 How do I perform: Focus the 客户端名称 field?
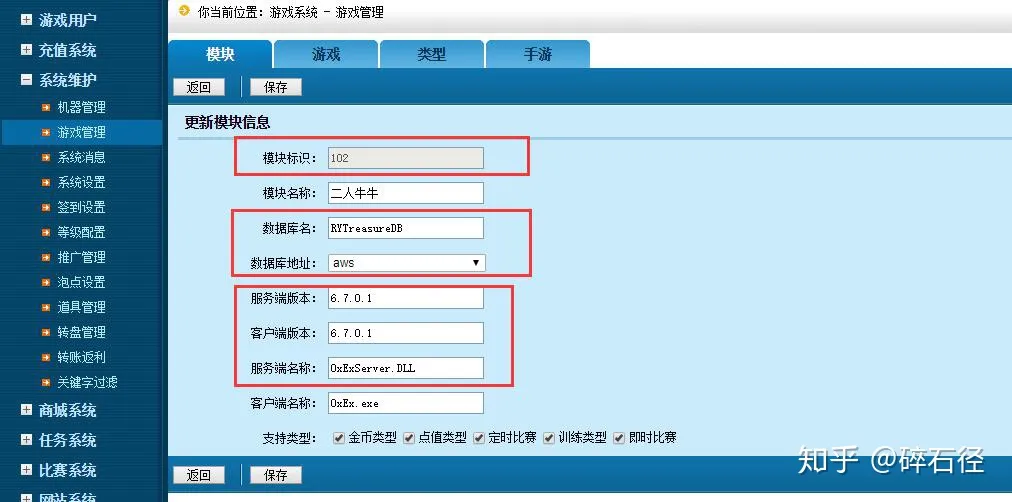[406, 403]
